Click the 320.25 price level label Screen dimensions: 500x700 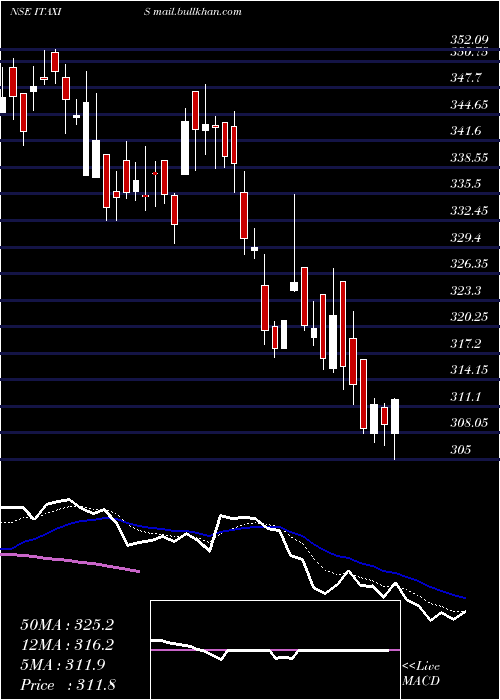point(469,317)
